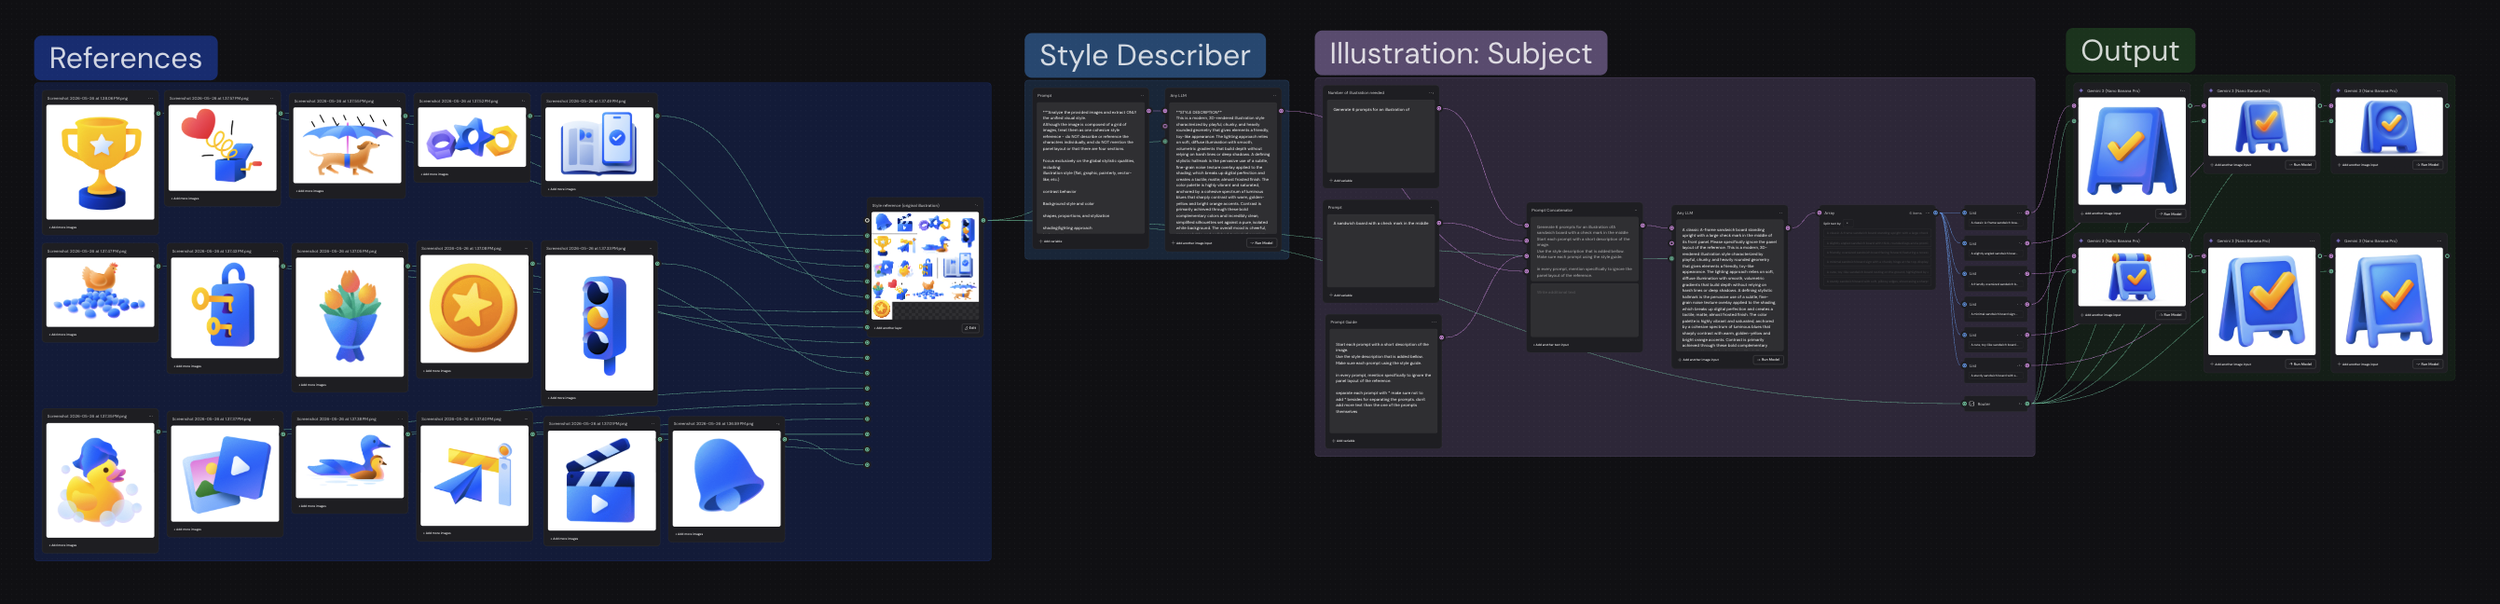Add variable to the Prompt Guide node
Viewport: 2500px width, 604px height.
pos(1345,441)
